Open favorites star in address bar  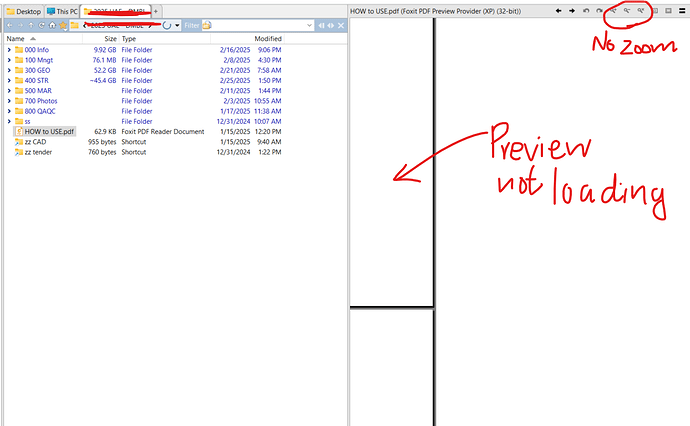[x=63, y=26]
